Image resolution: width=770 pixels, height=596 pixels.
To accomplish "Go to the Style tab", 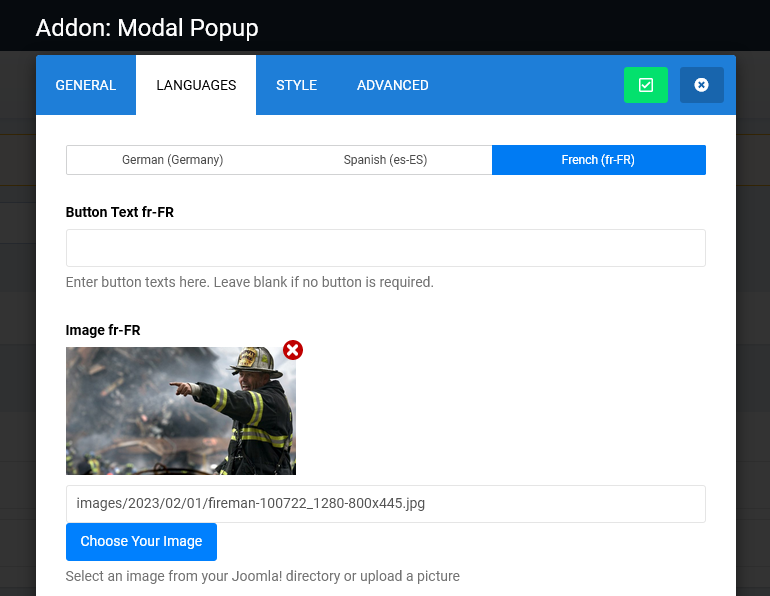I will [297, 85].
